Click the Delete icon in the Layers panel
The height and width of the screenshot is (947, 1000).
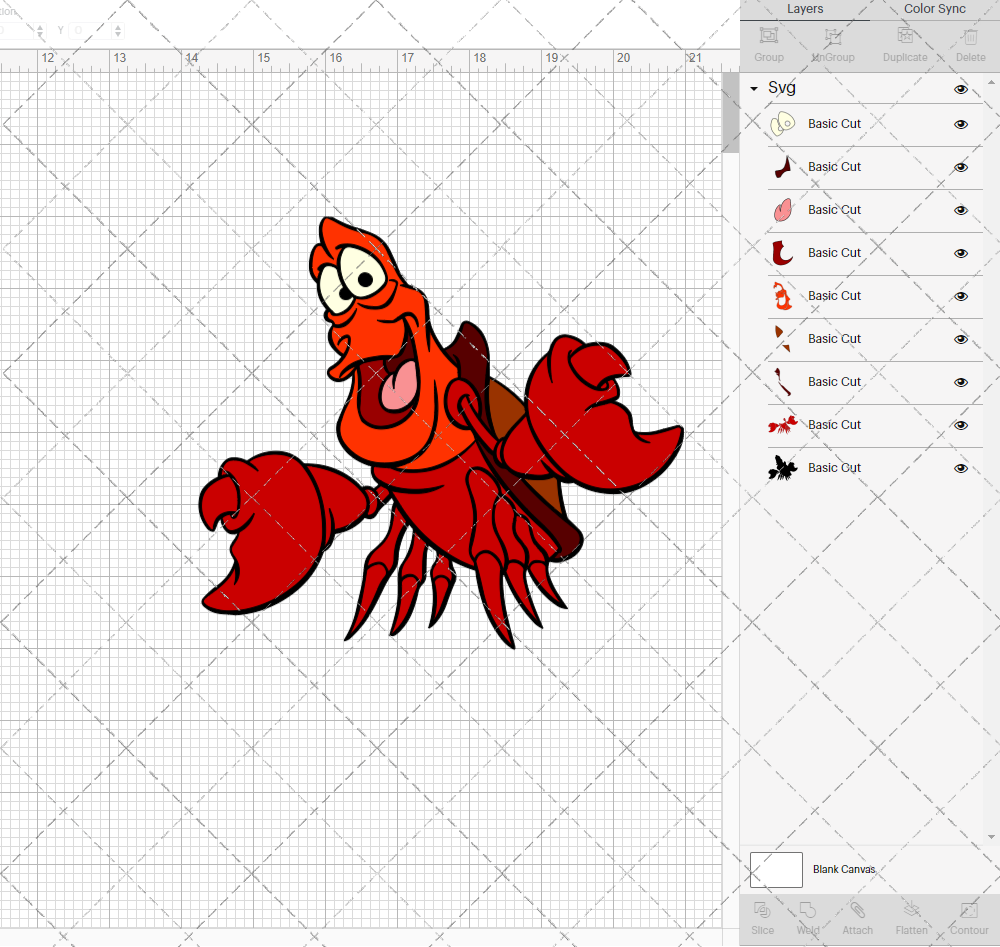[969, 40]
